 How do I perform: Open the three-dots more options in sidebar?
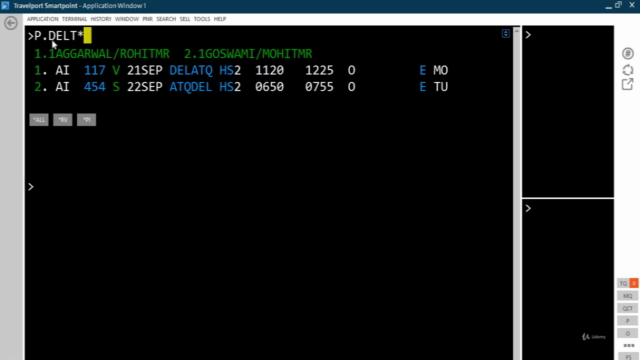pos(629,345)
